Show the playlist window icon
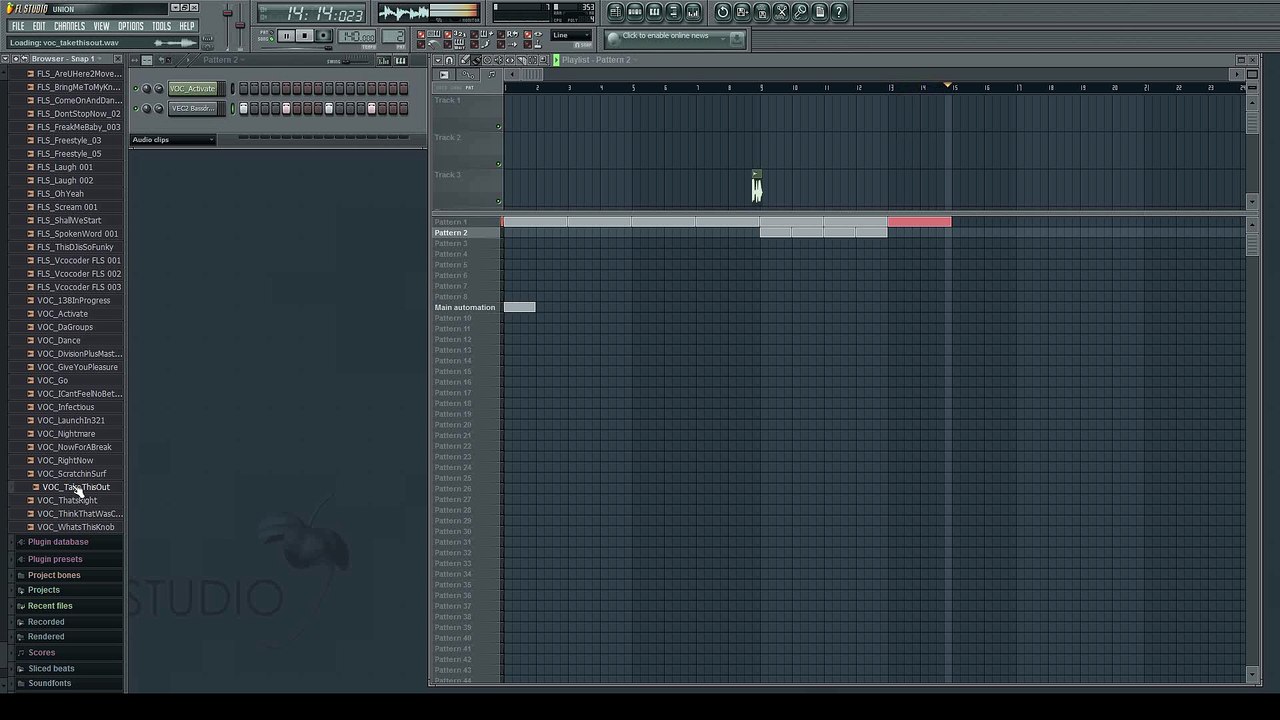The width and height of the screenshot is (1280, 720). coord(616,12)
